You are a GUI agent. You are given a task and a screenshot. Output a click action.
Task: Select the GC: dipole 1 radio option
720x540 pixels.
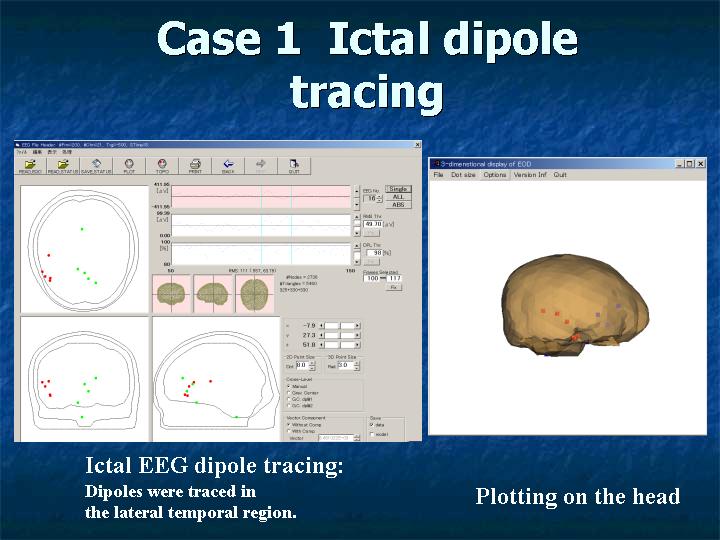click(x=288, y=399)
